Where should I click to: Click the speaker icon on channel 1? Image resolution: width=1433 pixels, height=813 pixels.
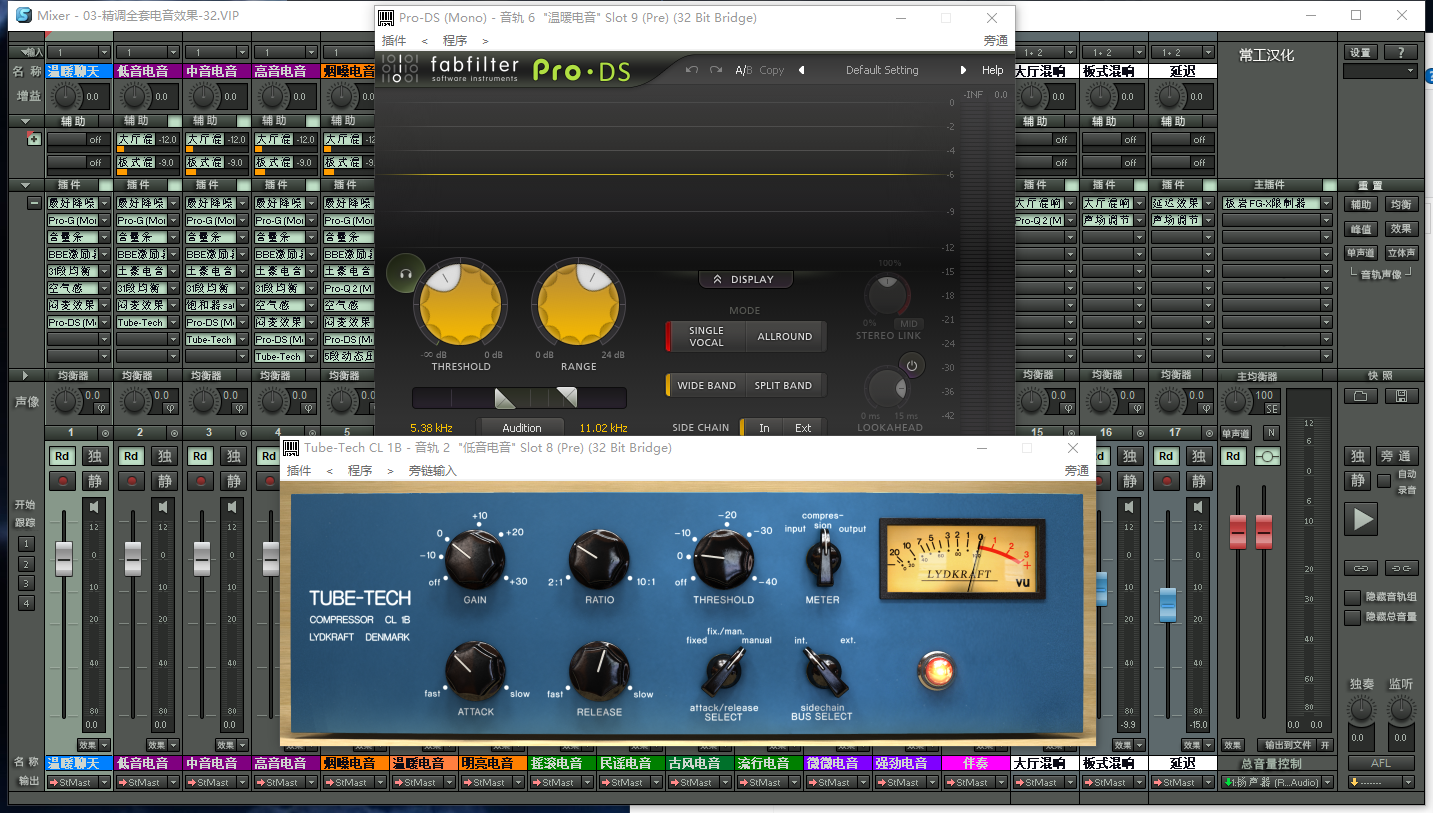point(94,507)
